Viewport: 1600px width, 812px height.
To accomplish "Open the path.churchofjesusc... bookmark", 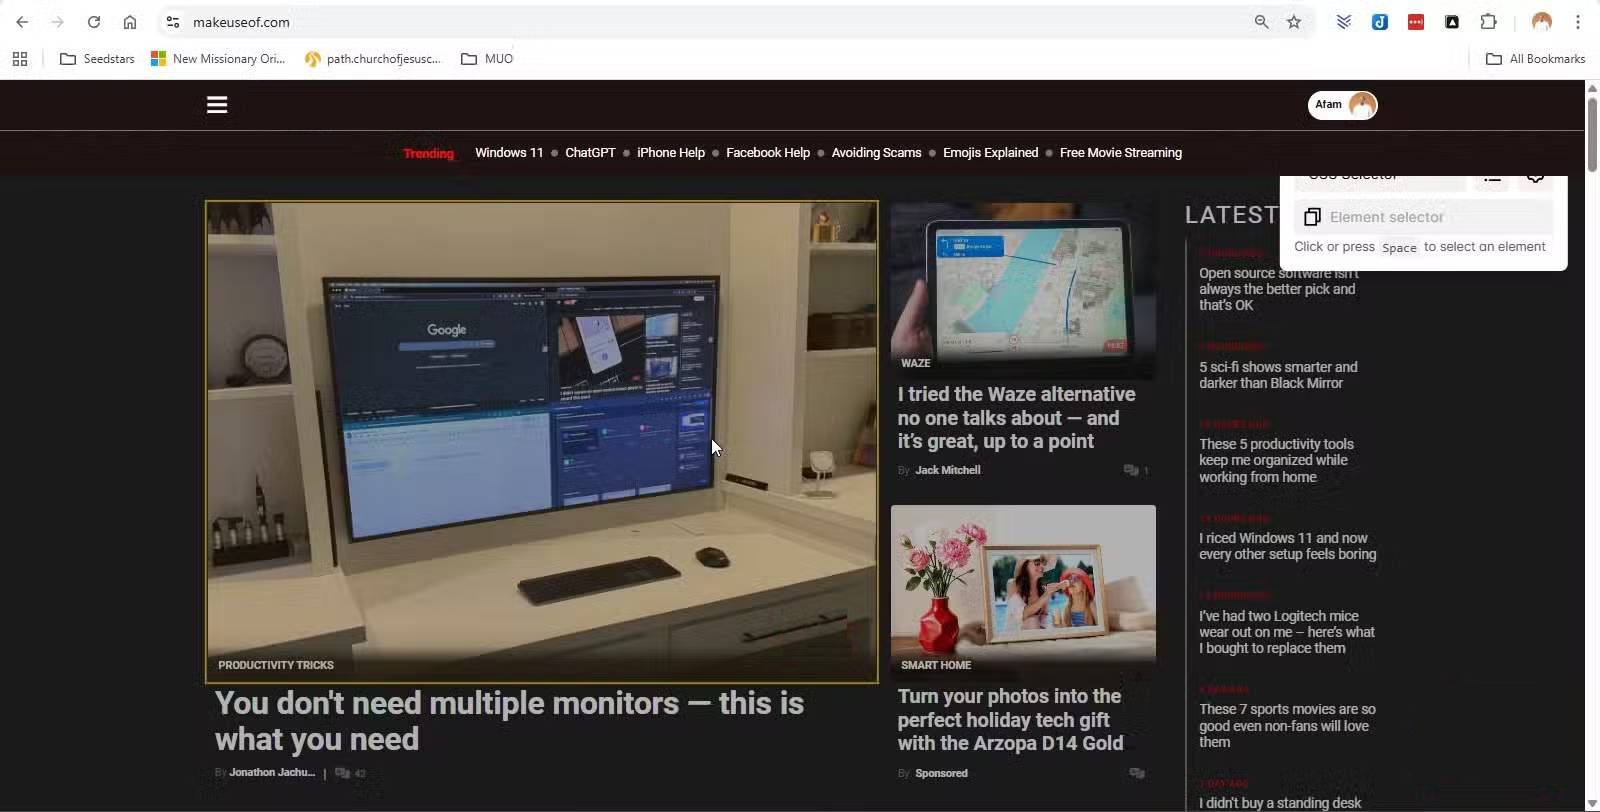I will [373, 59].
